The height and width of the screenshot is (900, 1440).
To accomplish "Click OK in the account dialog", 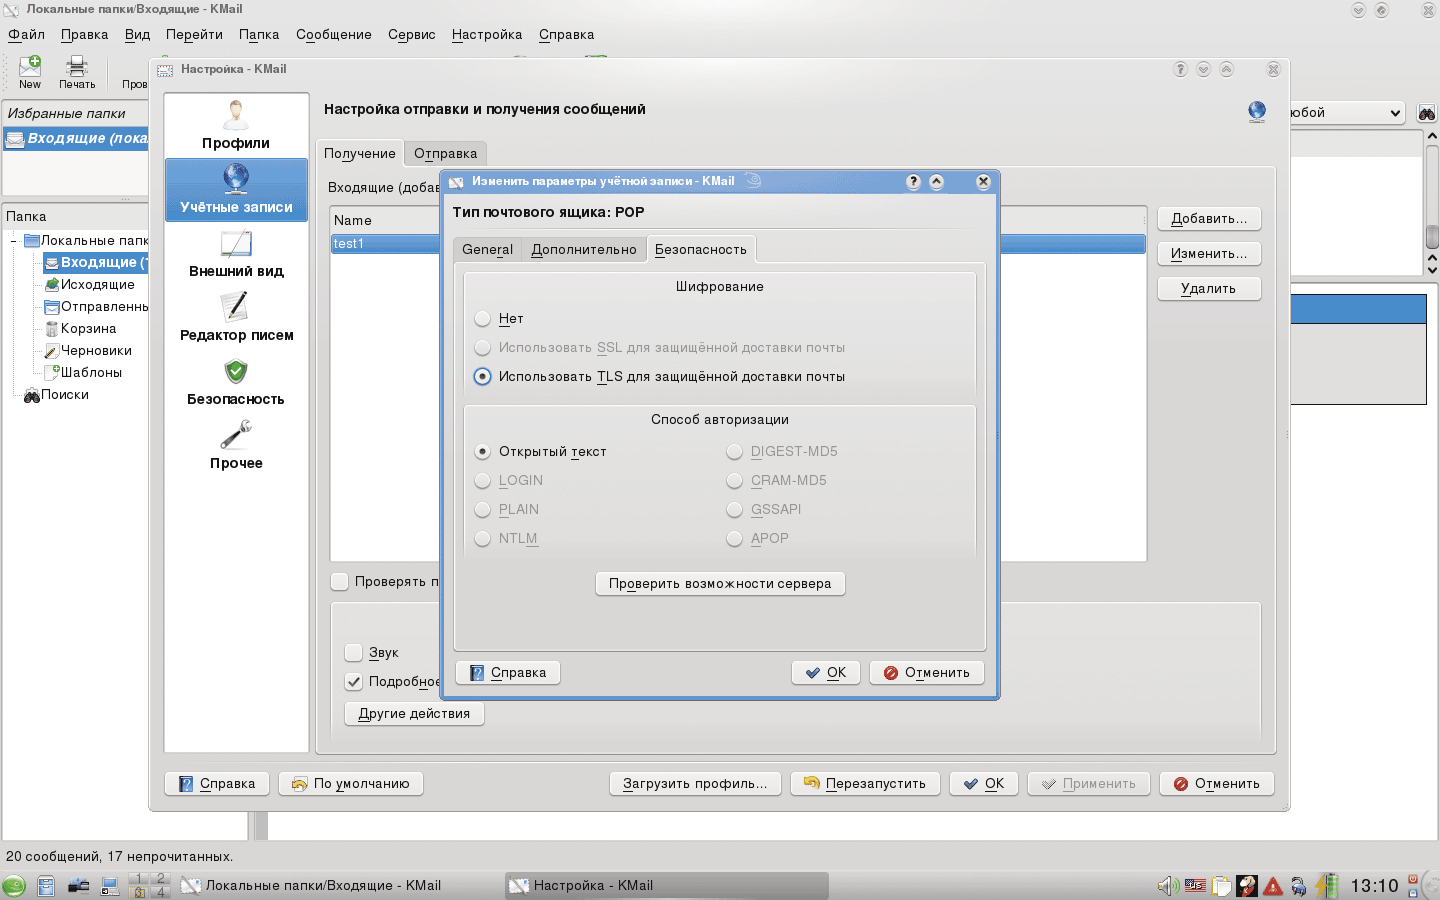I will 826,672.
